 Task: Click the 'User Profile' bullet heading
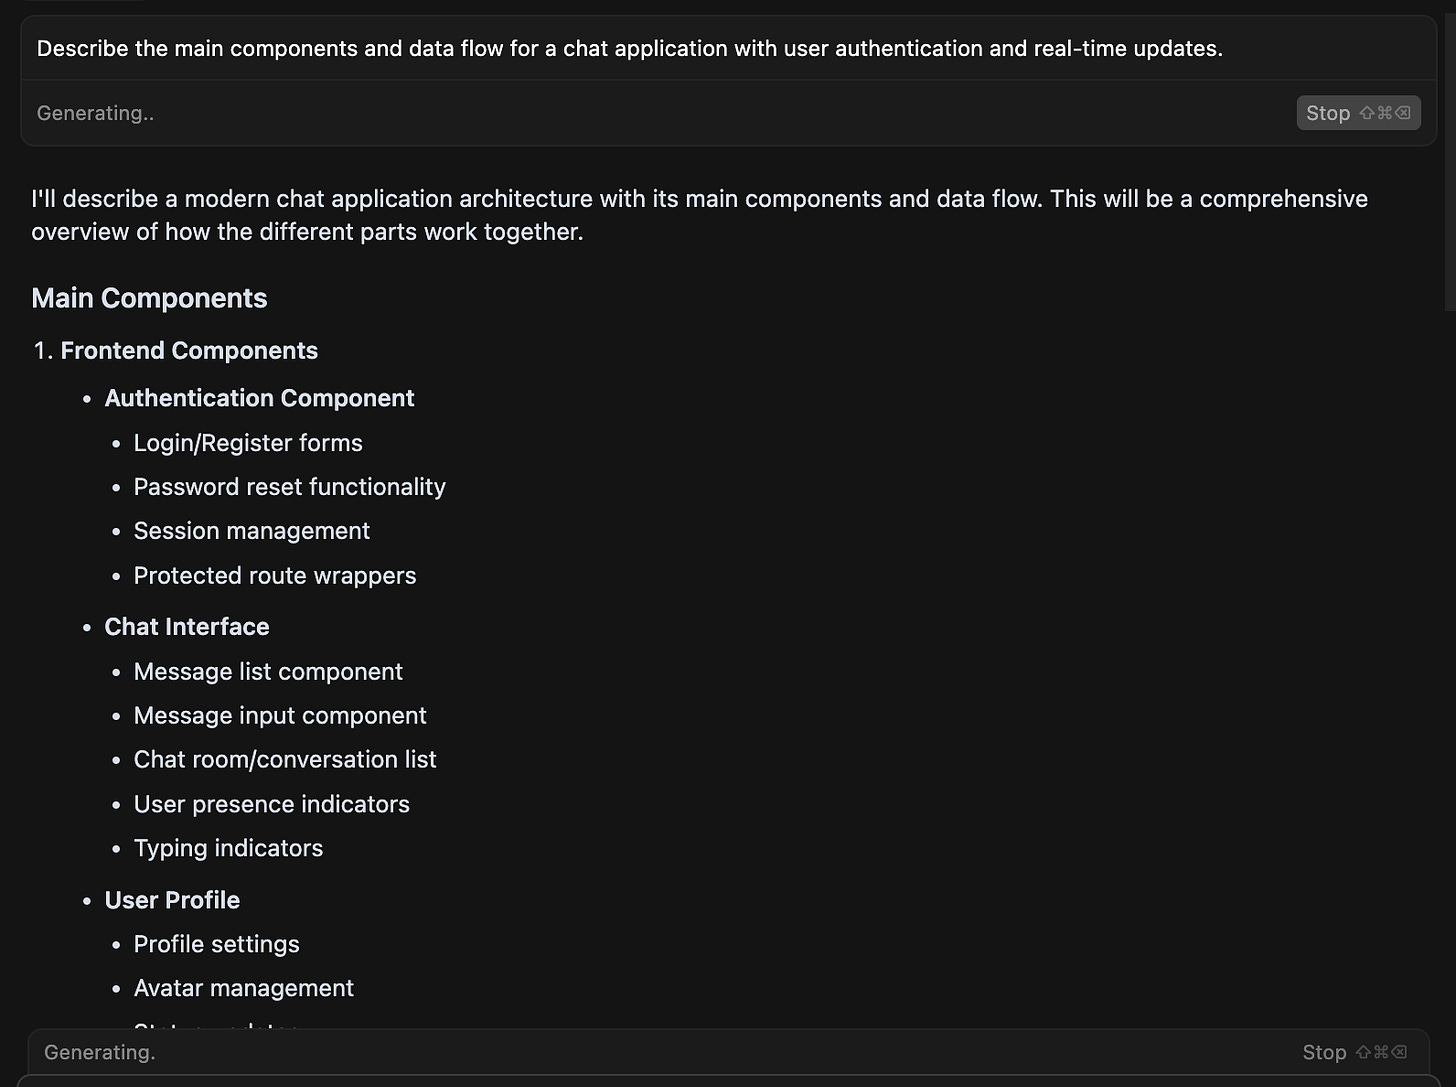pyautogui.click(x=172, y=900)
